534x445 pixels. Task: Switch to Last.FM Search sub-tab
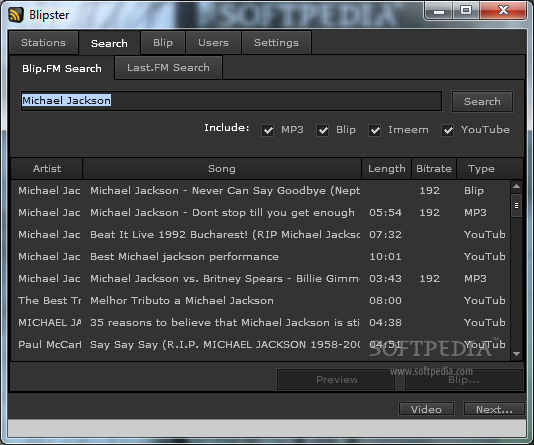point(169,67)
